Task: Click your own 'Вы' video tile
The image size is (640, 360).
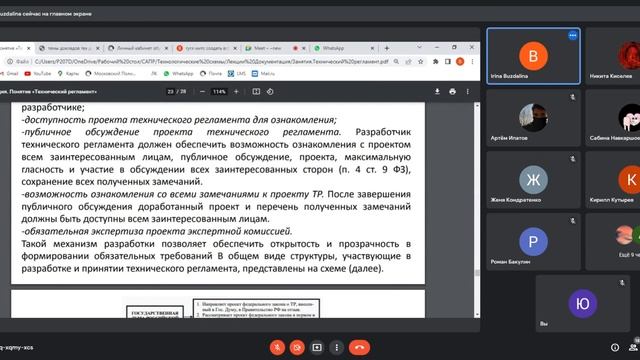Action: [582, 303]
